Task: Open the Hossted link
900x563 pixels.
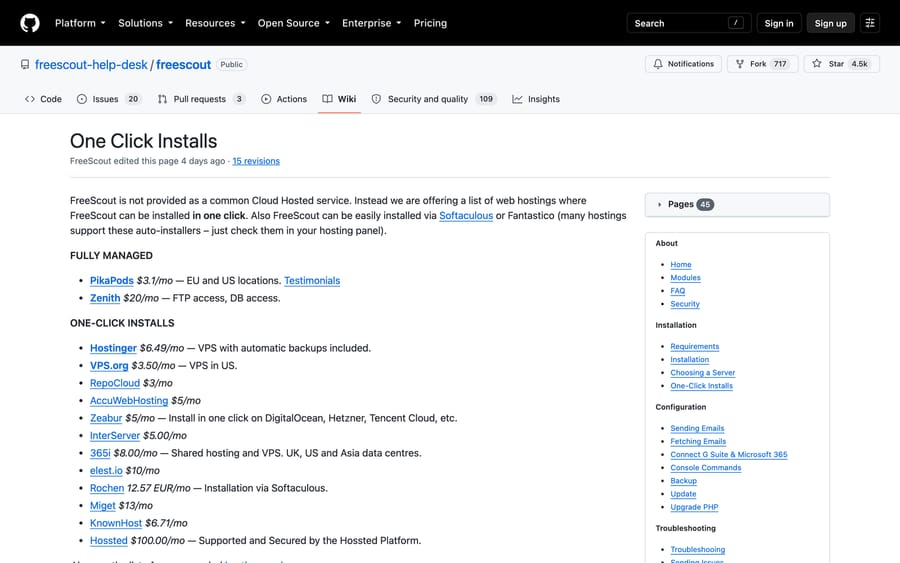Action: (108, 541)
